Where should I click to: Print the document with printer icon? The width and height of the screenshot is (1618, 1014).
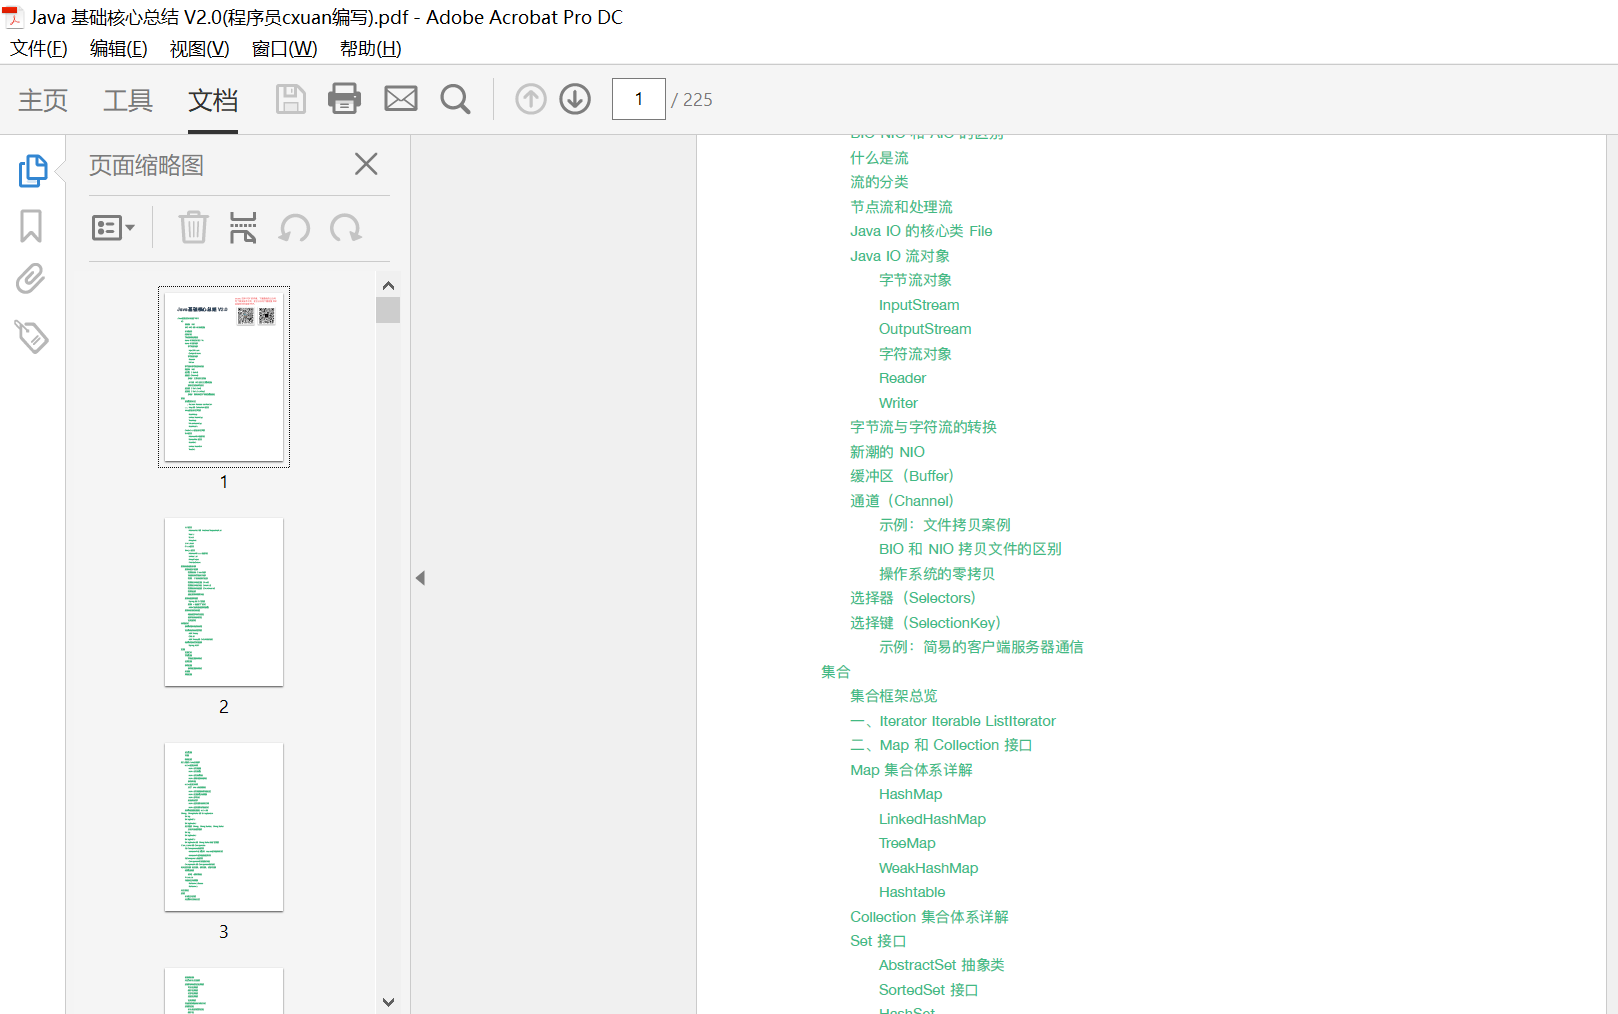click(x=345, y=98)
